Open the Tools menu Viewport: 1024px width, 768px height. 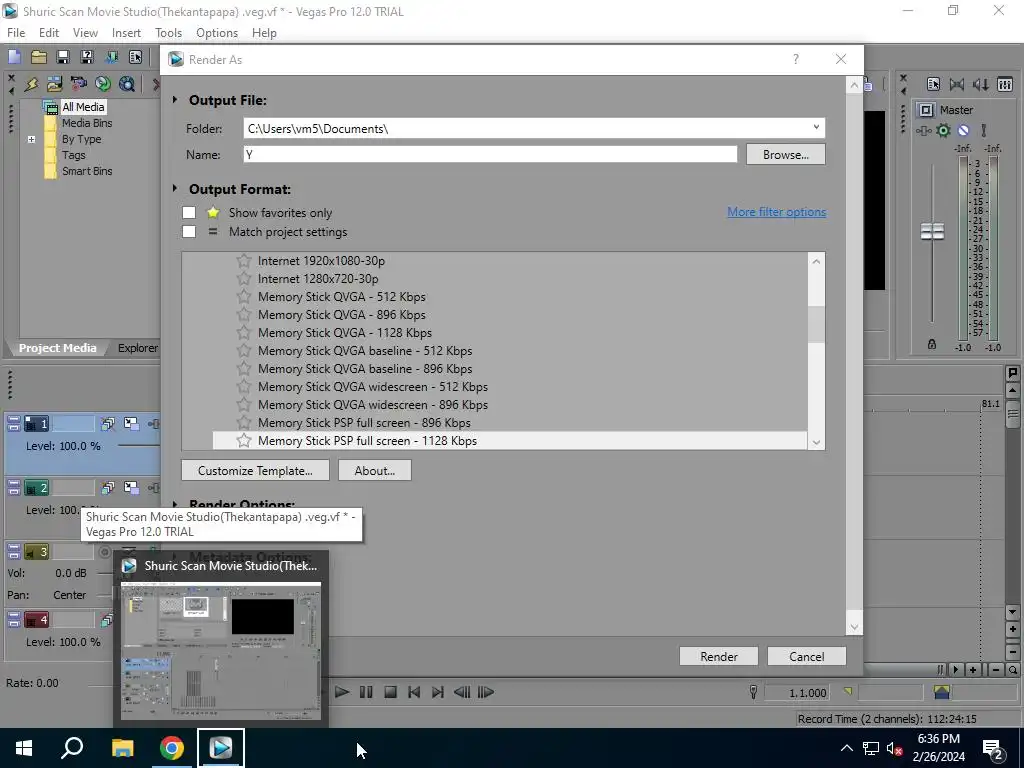[x=168, y=33]
